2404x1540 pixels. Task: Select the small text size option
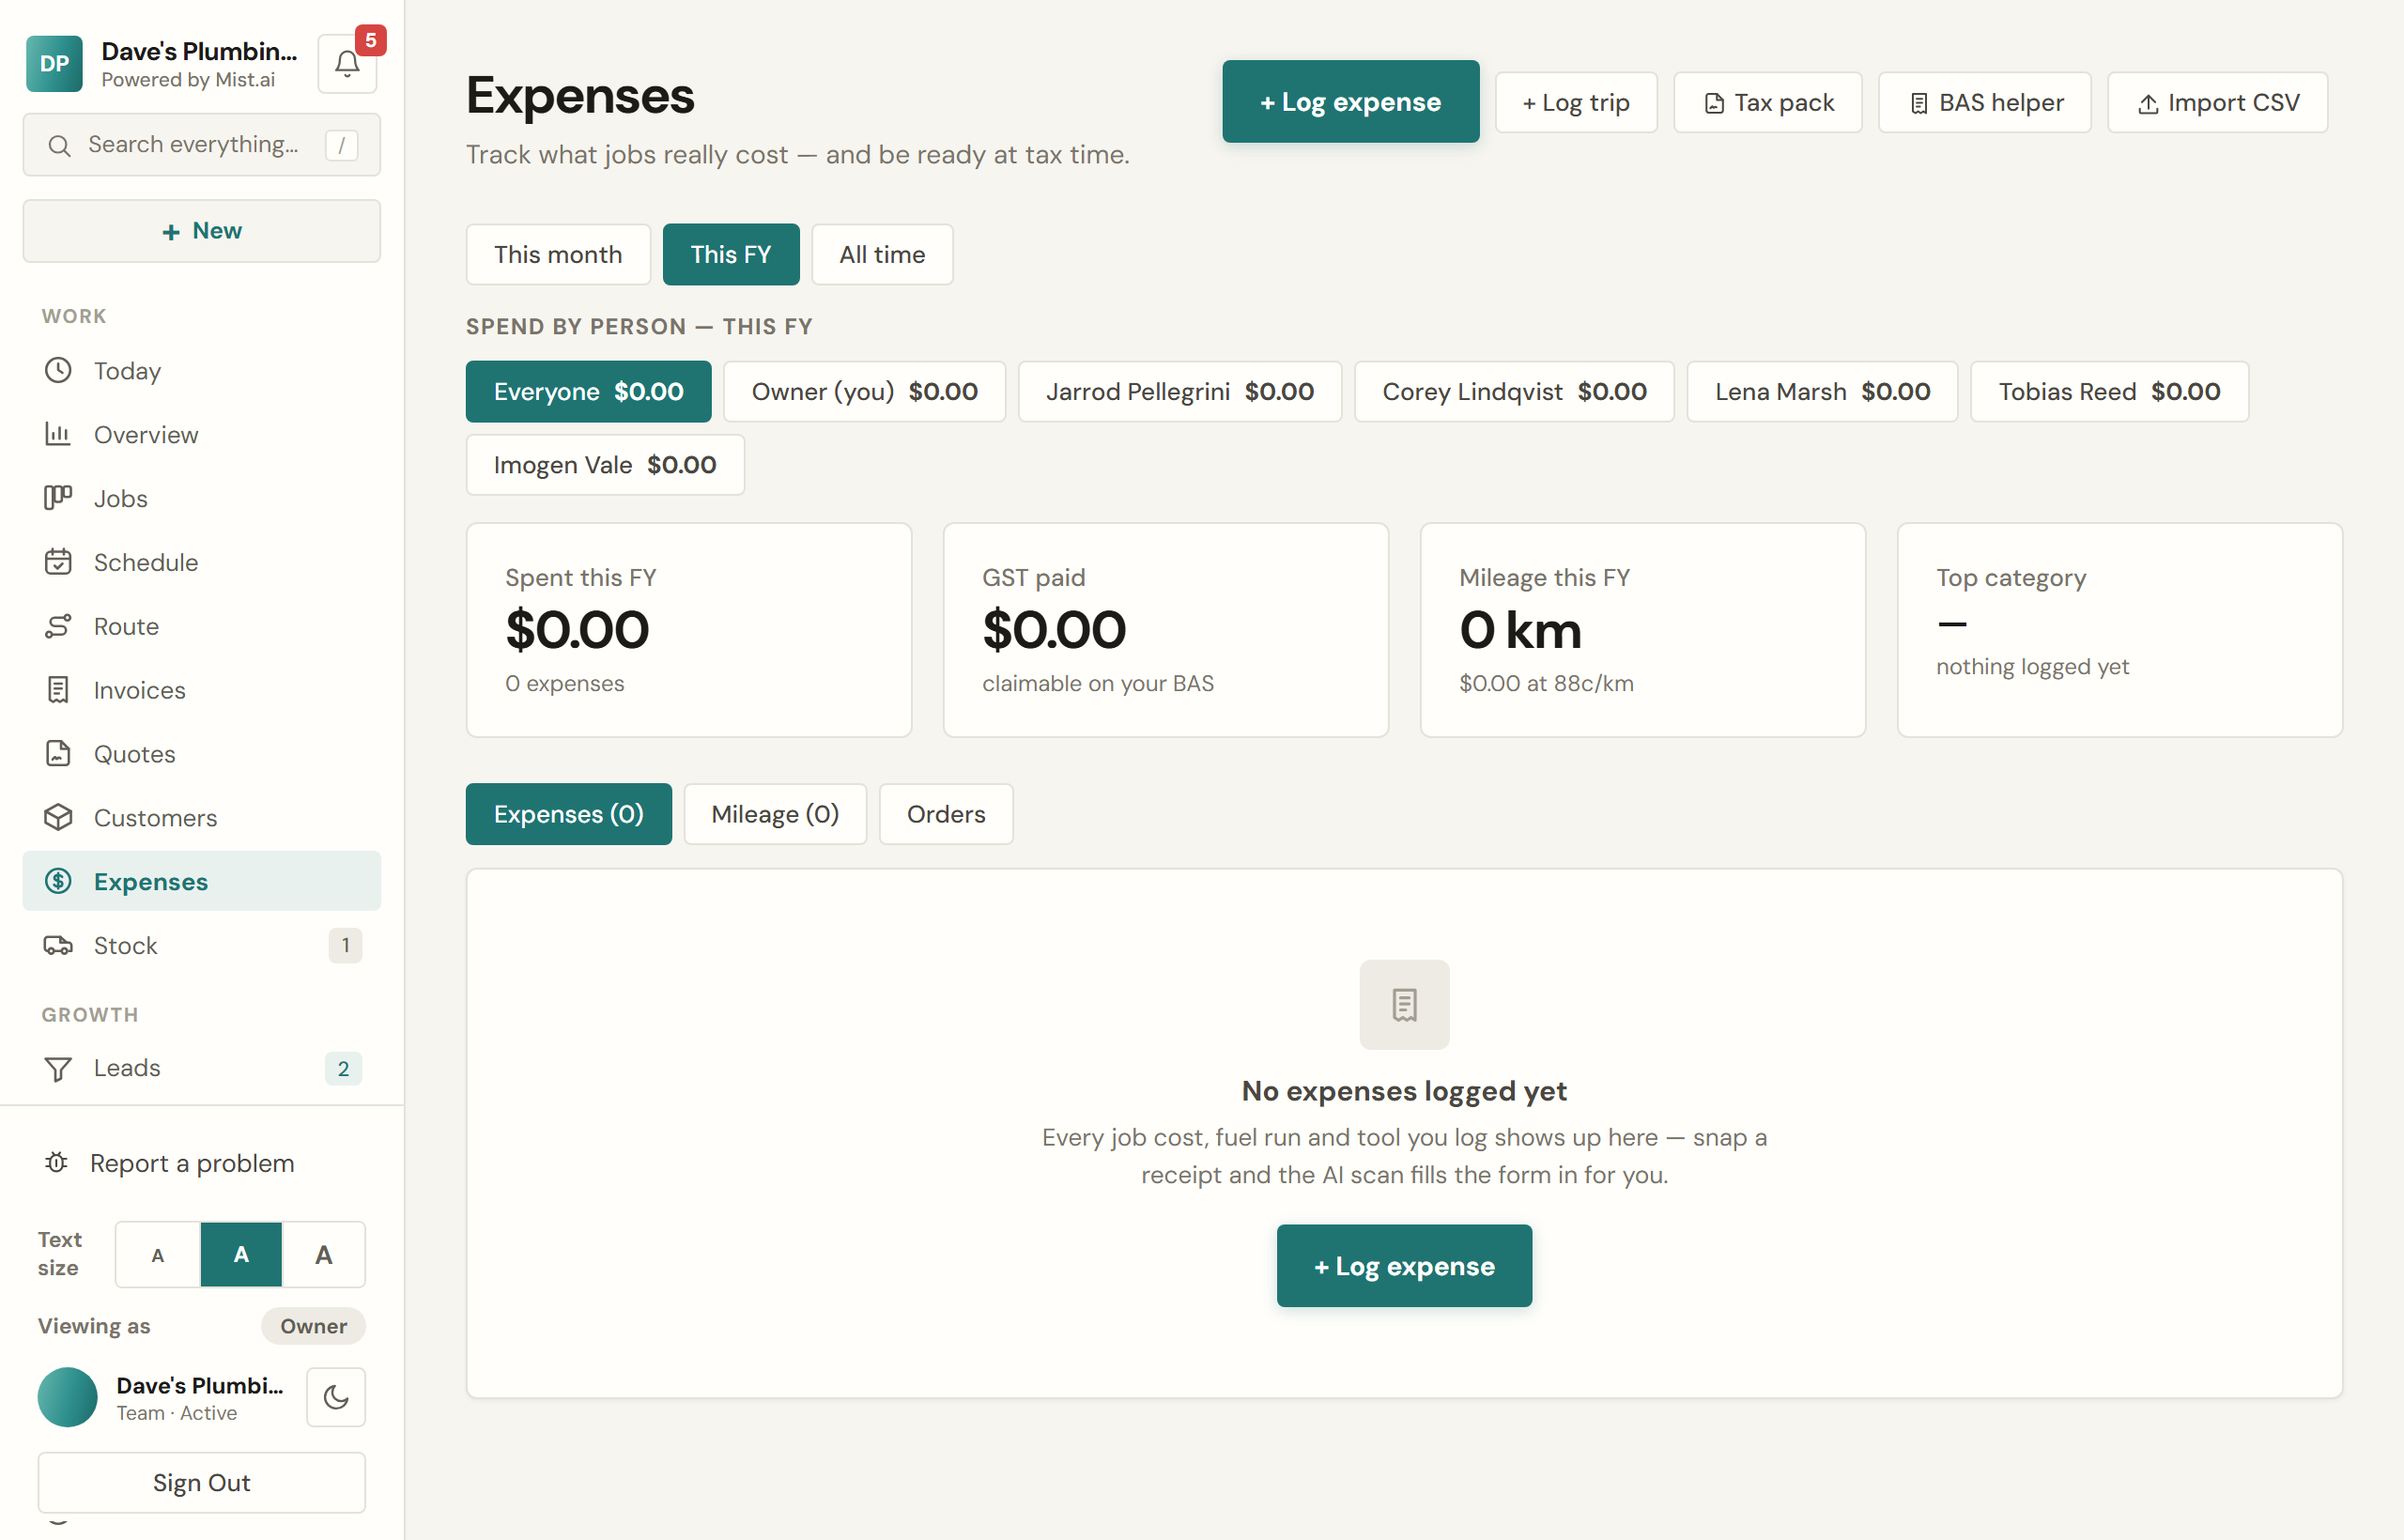(158, 1255)
